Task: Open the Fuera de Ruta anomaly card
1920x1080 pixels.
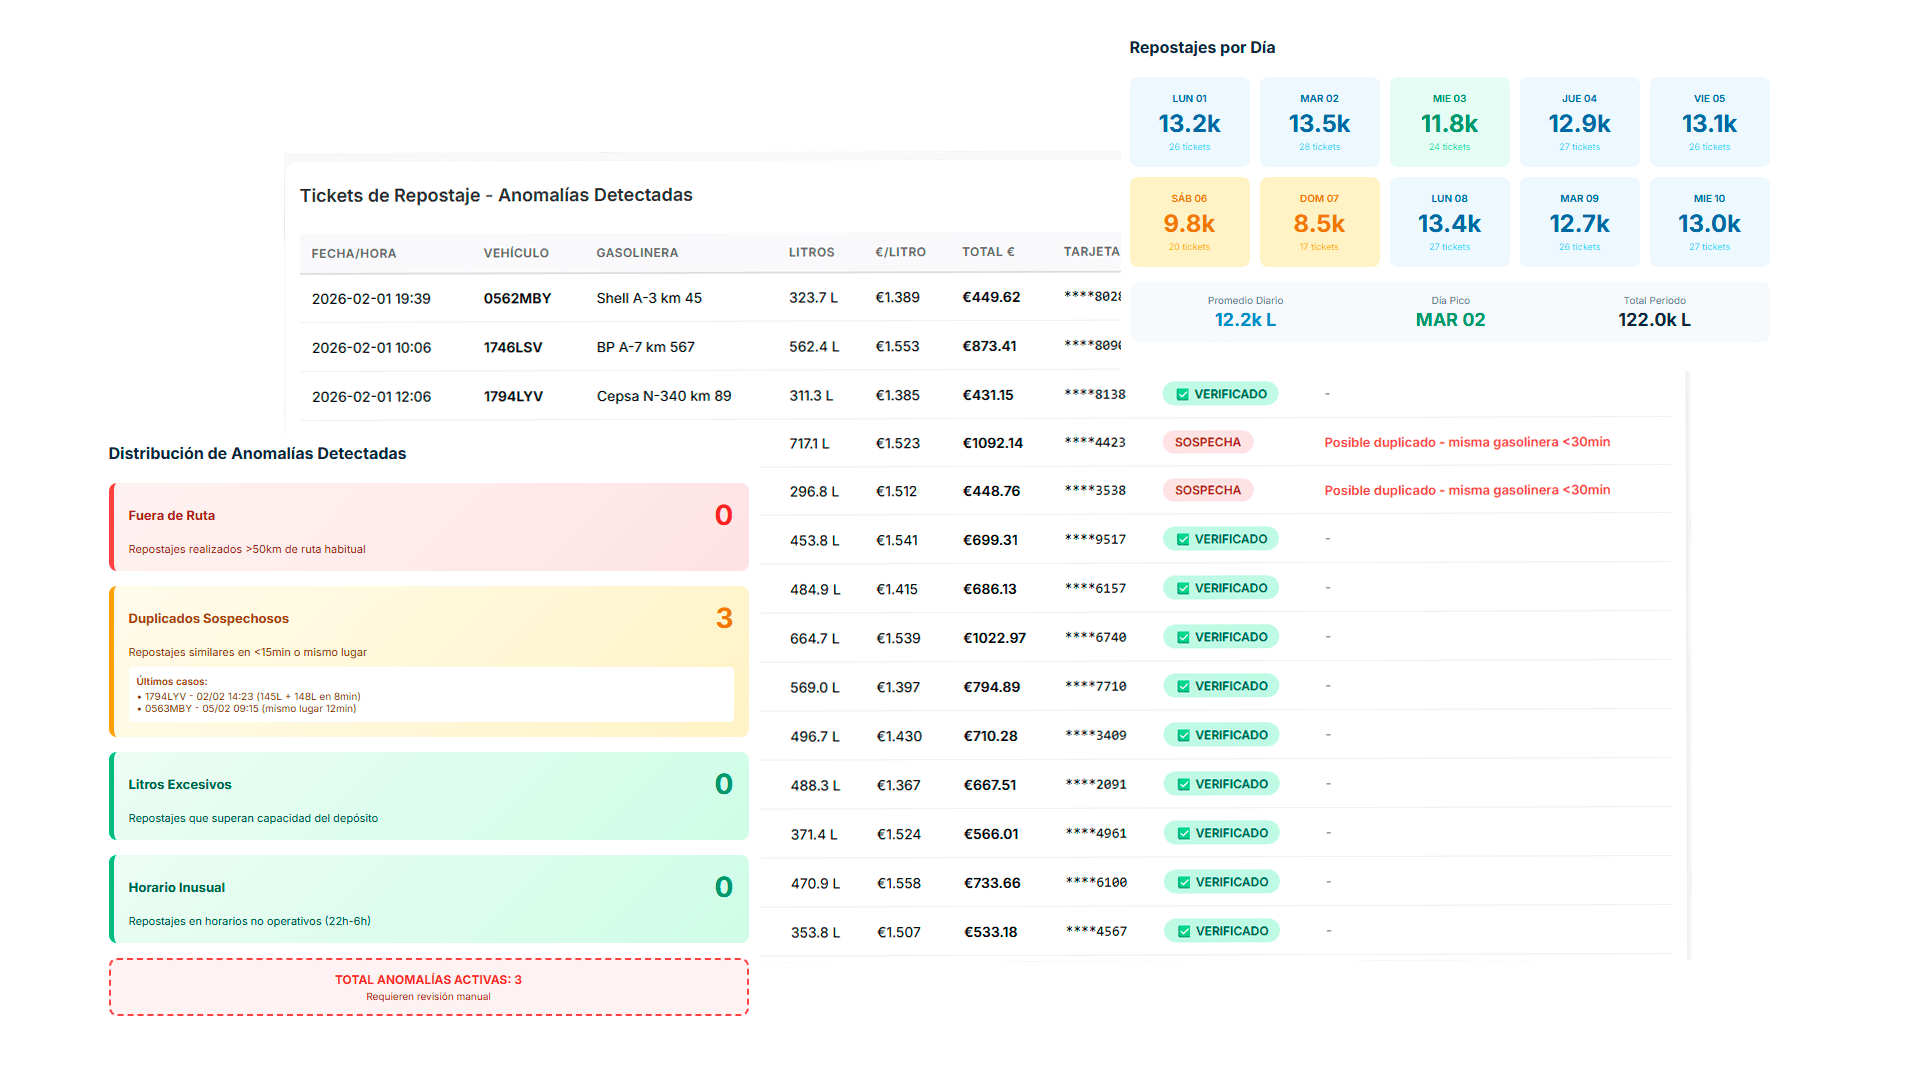Action: click(x=428, y=527)
